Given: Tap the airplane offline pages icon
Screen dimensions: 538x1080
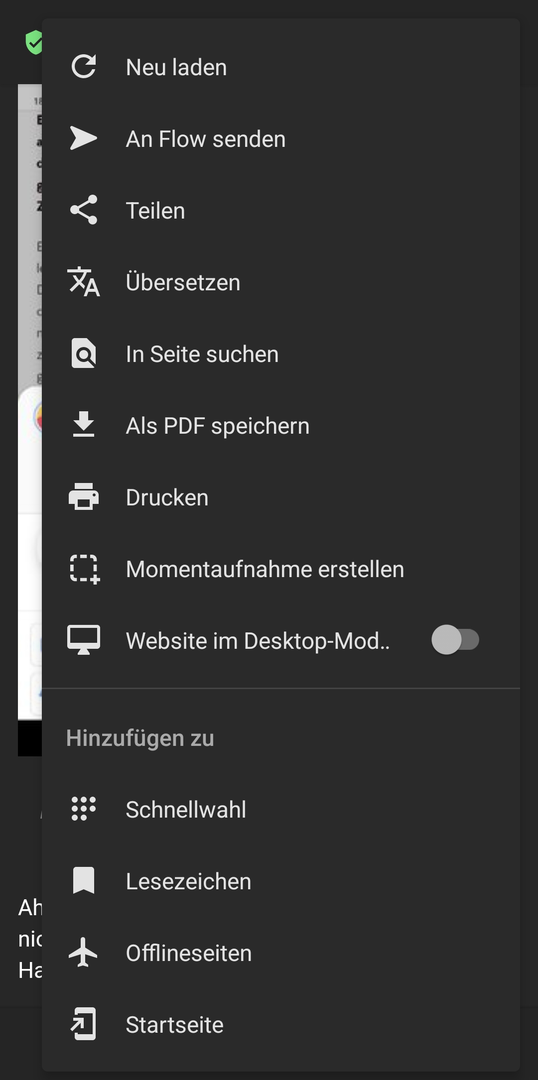Looking at the screenshot, I should (83, 953).
